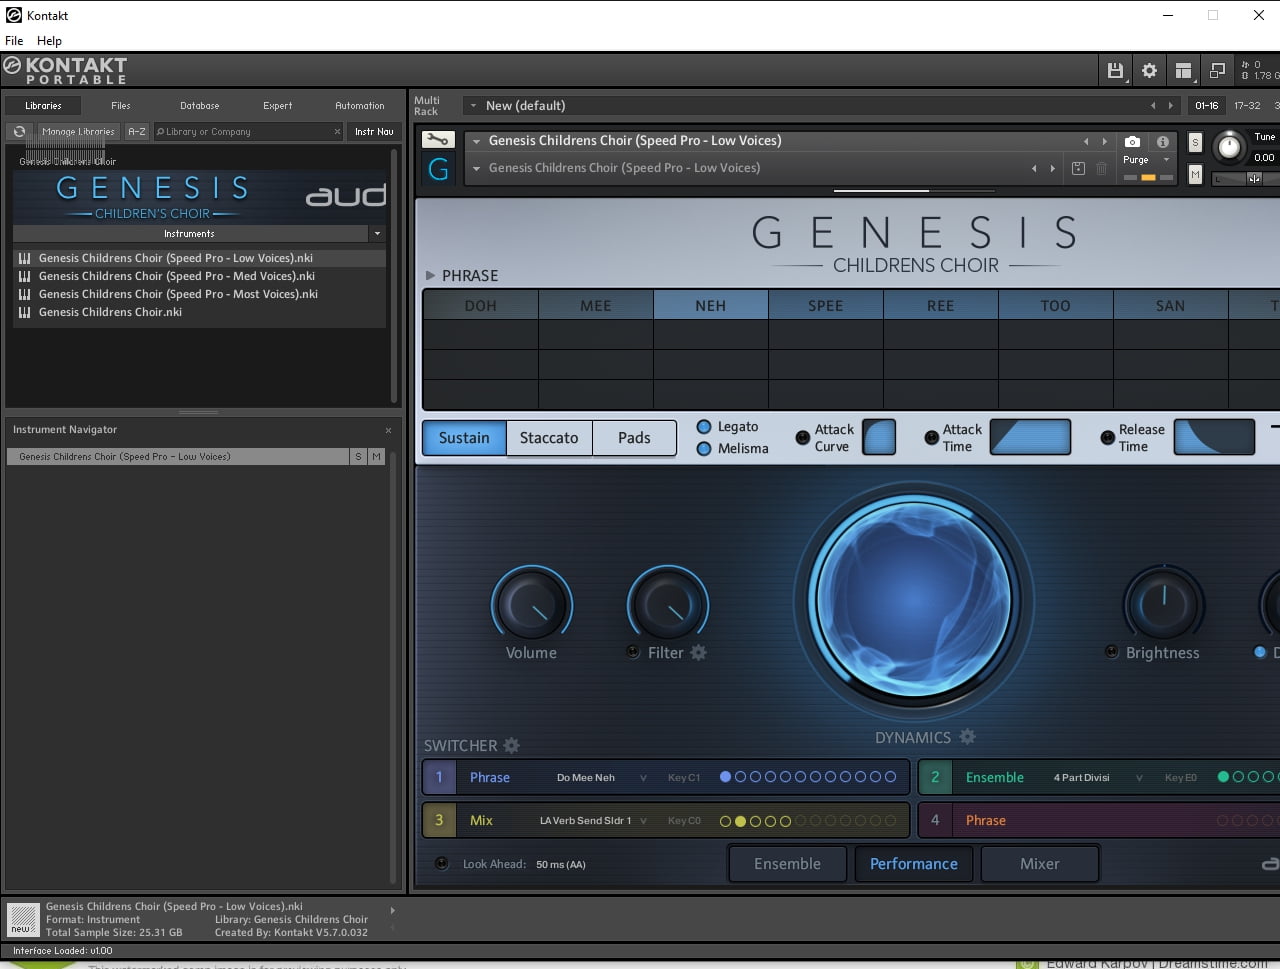
Task: Close the Instrument Navigator panel
Action: pos(388,430)
